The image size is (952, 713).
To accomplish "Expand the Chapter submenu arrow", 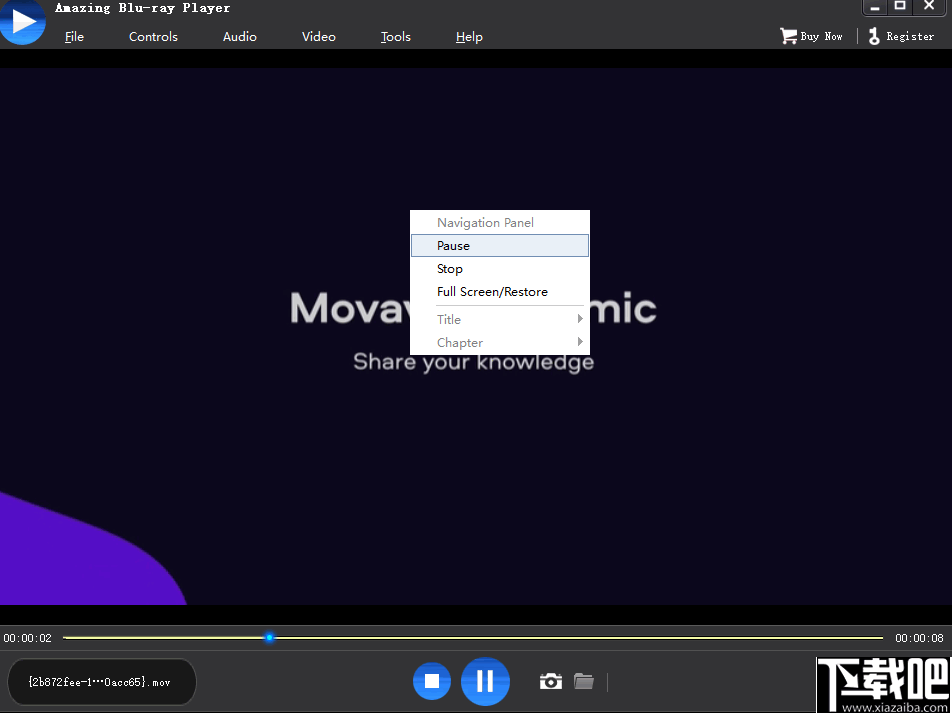I will point(580,342).
